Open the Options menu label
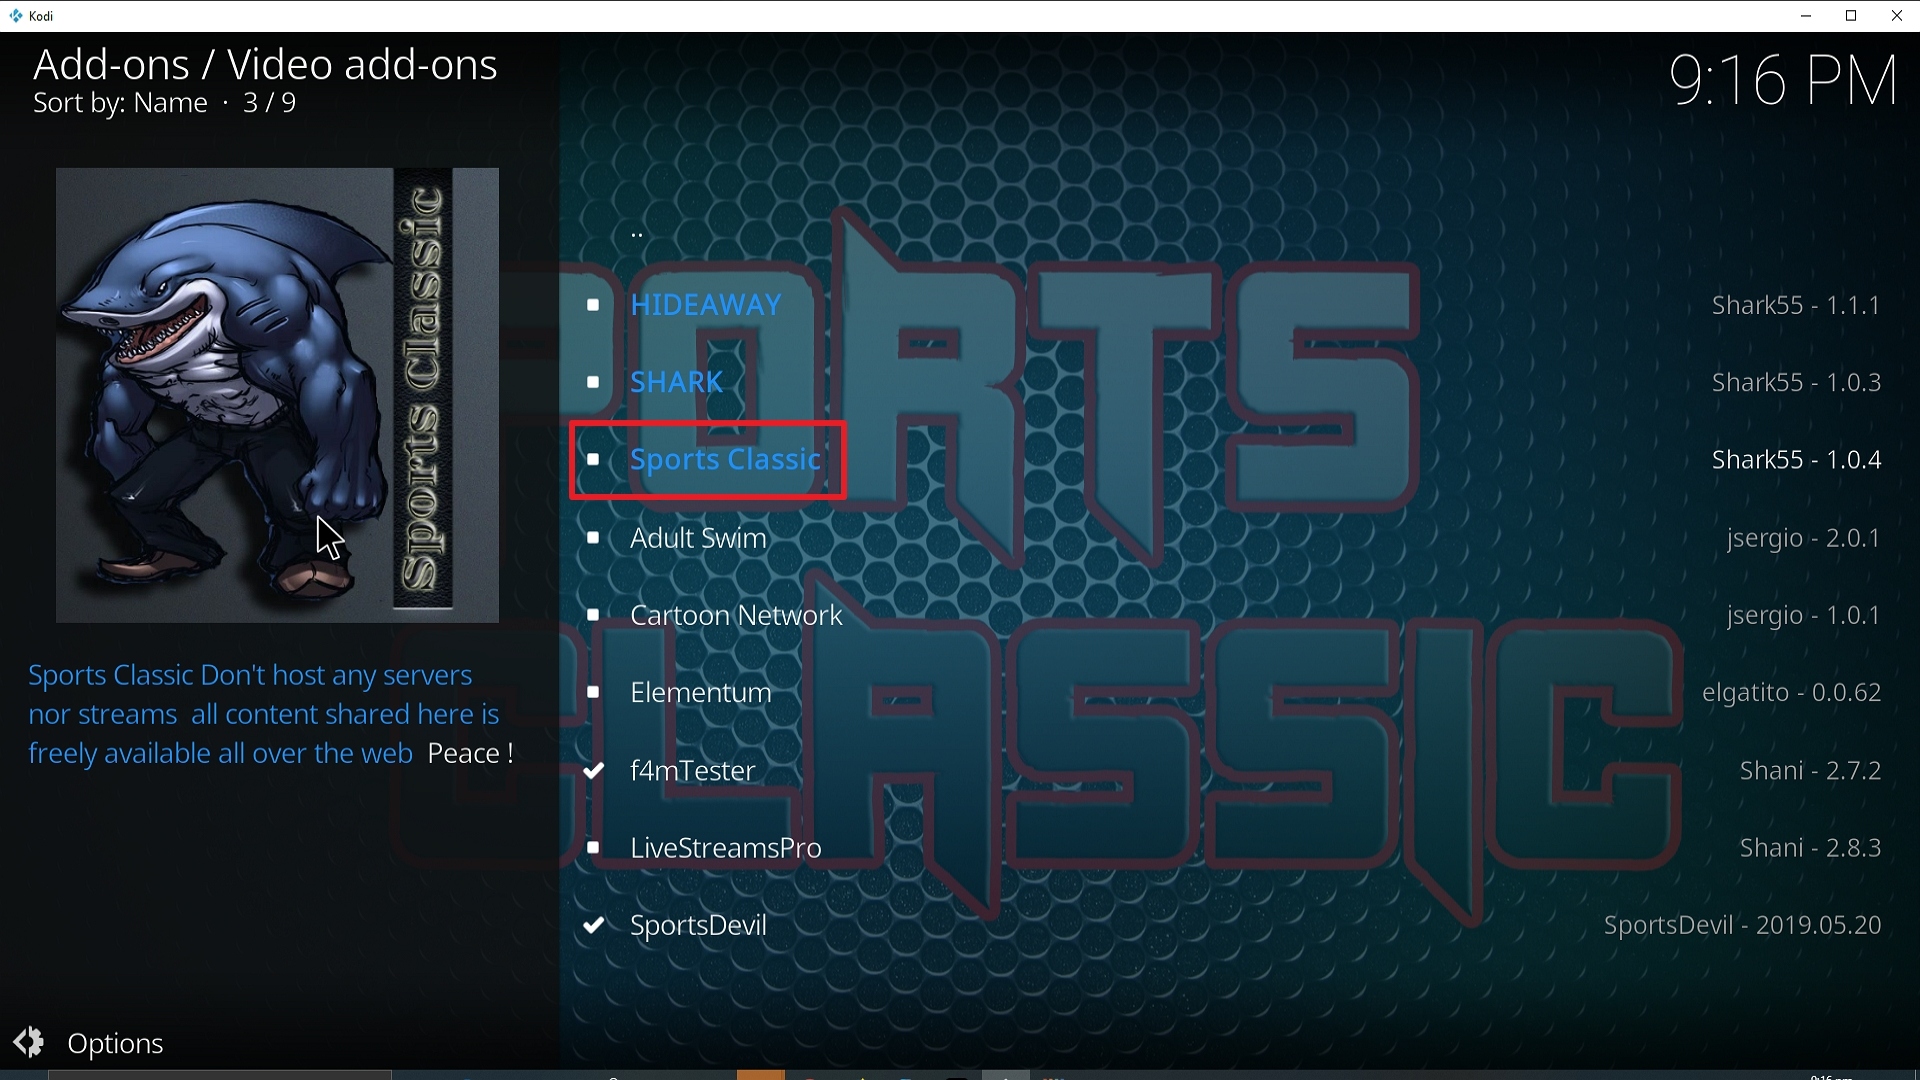The image size is (1920, 1080). click(x=115, y=1044)
